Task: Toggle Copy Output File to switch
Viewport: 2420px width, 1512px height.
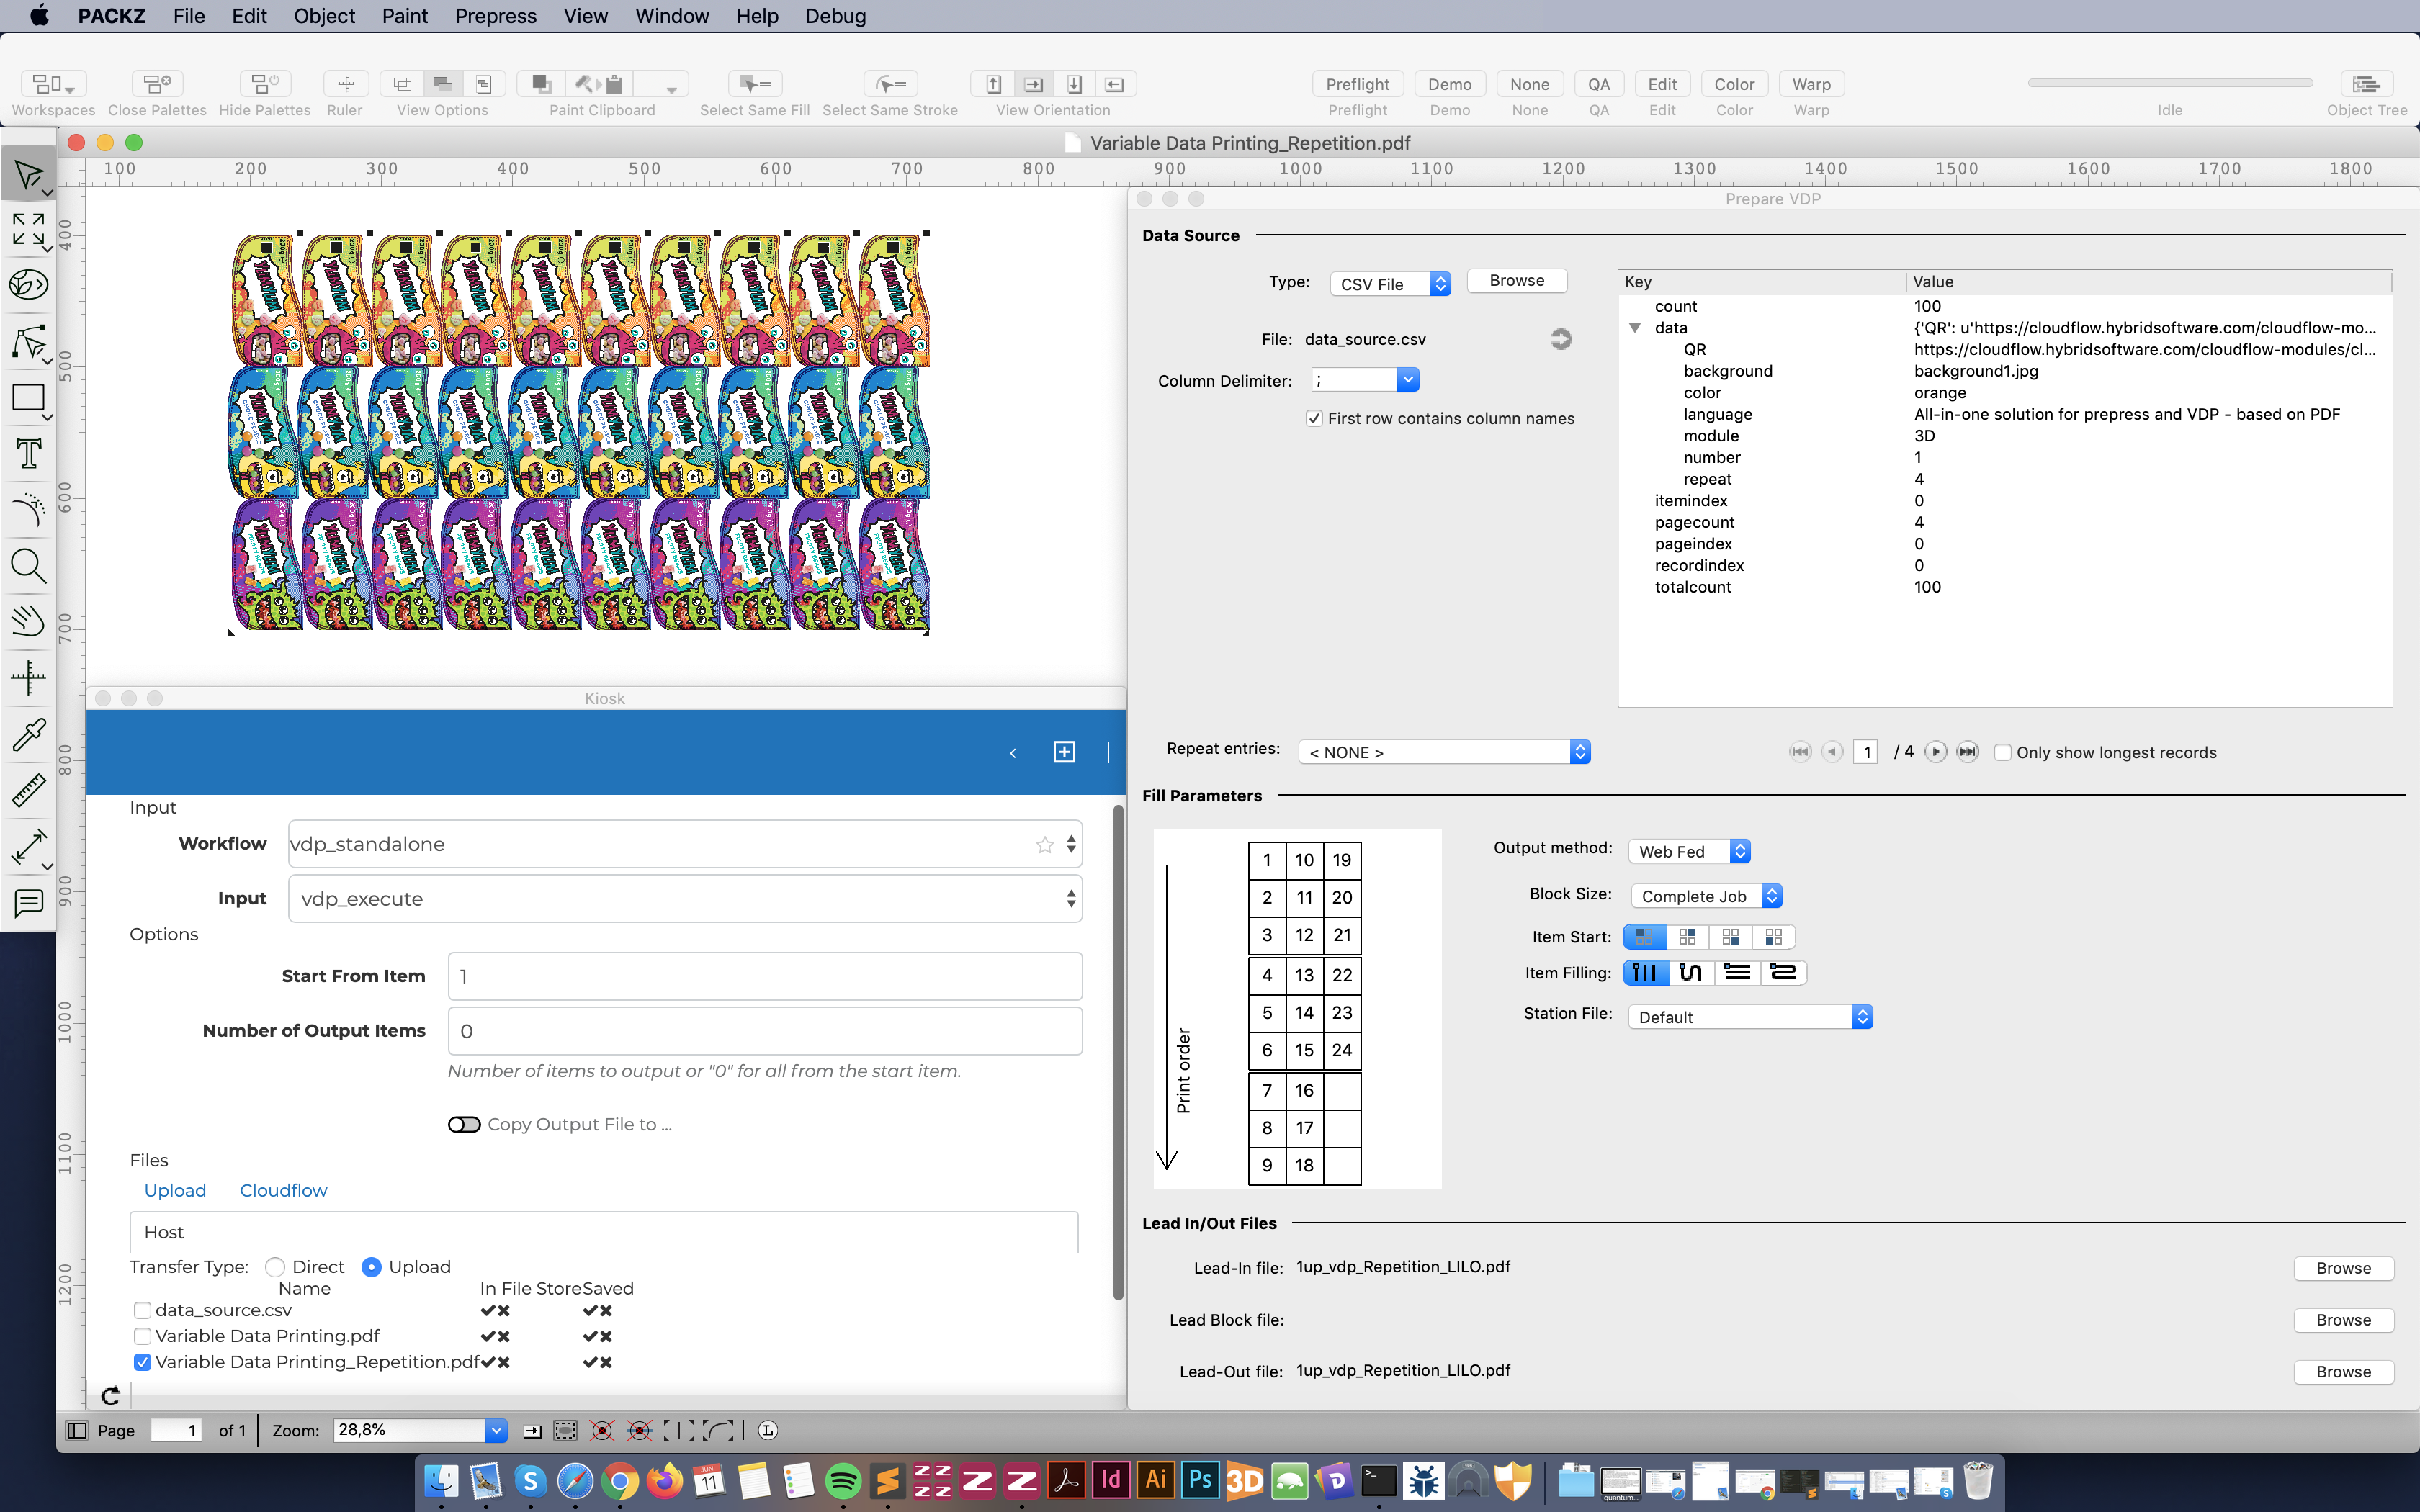Action: pos(464,1125)
